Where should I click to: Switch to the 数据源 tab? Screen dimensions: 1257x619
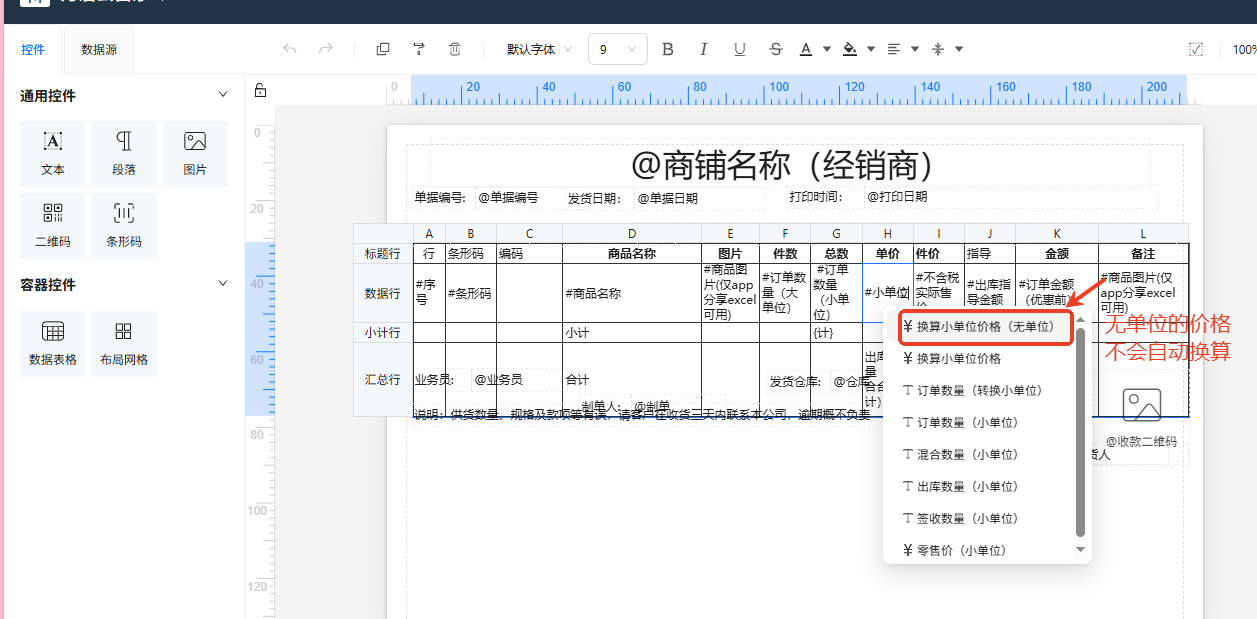click(x=99, y=49)
